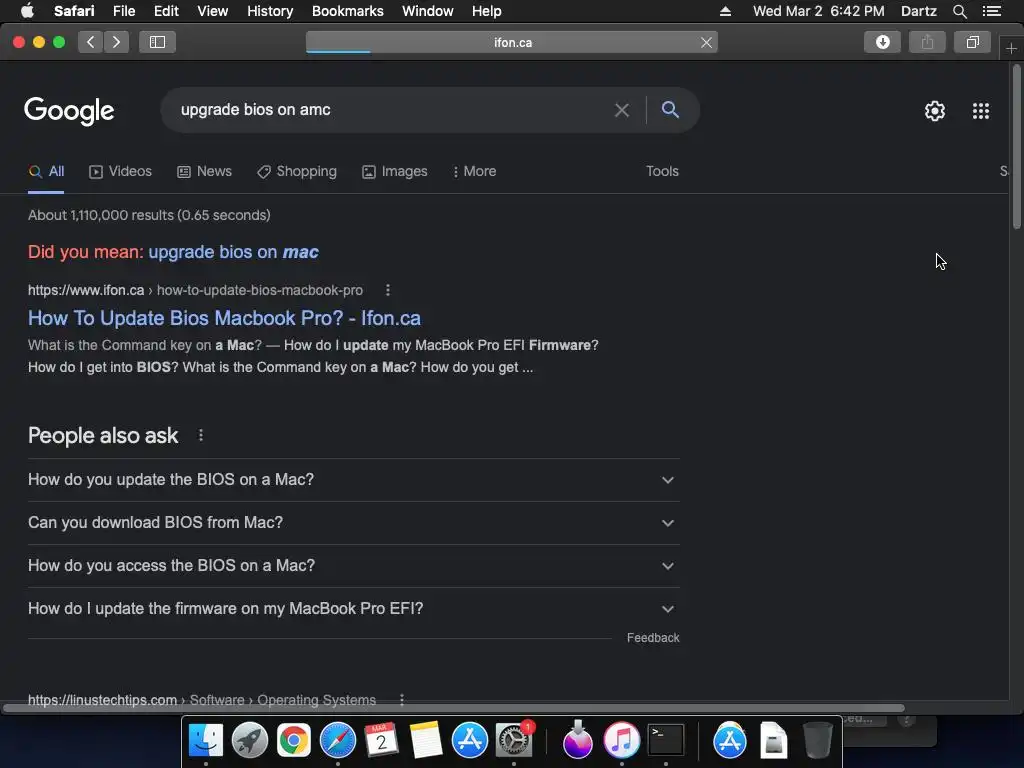
Task: Open iTunes music icon in Dock
Action: pyautogui.click(x=621, y=741)
